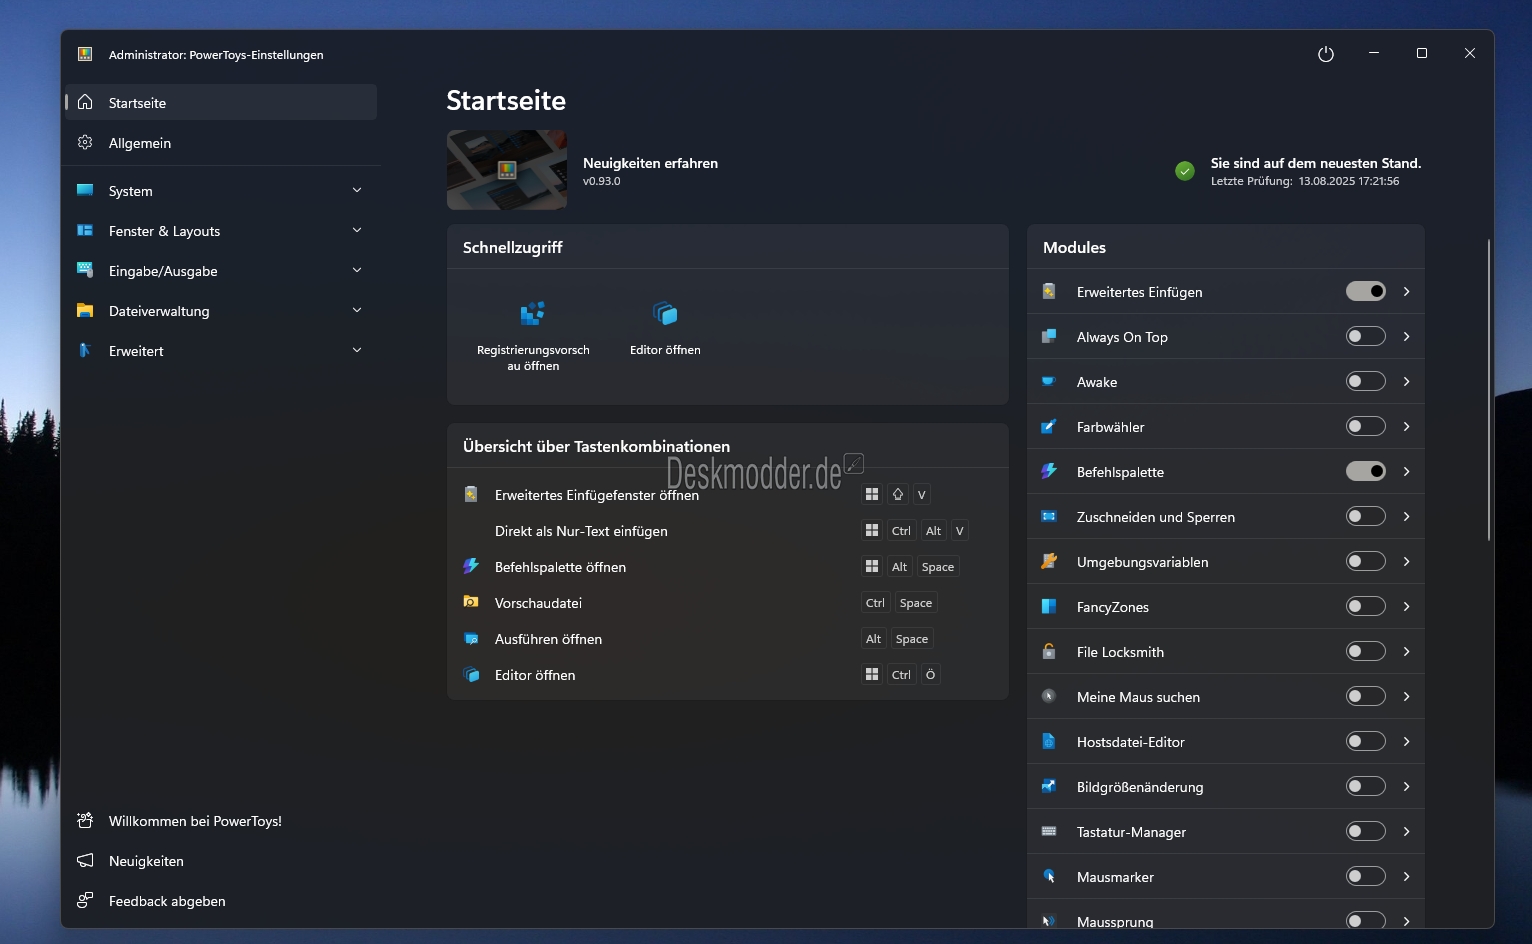Click the Erweitertes Einfügefenster öffnen shortcut row

click(x=727, y=494)
